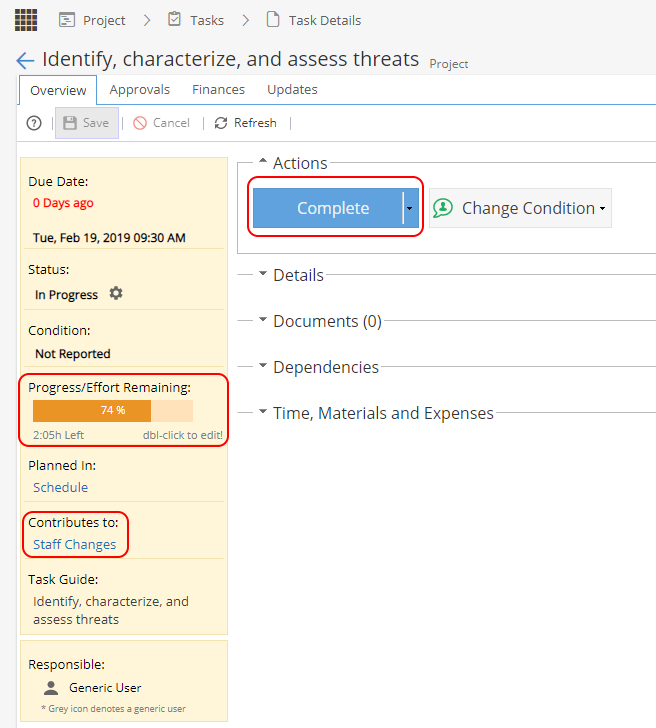
Task: Click the Cancel toolbar button
Action: tap(161, 123)
